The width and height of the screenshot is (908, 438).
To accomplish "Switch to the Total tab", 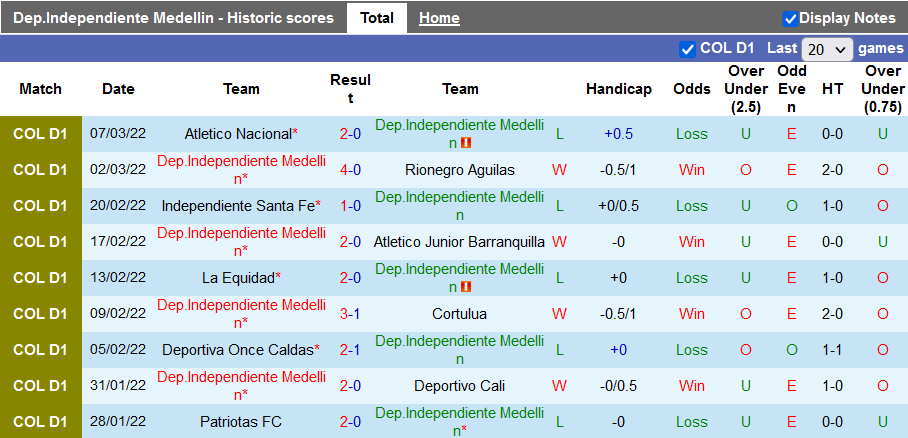I will pos(376,18).
